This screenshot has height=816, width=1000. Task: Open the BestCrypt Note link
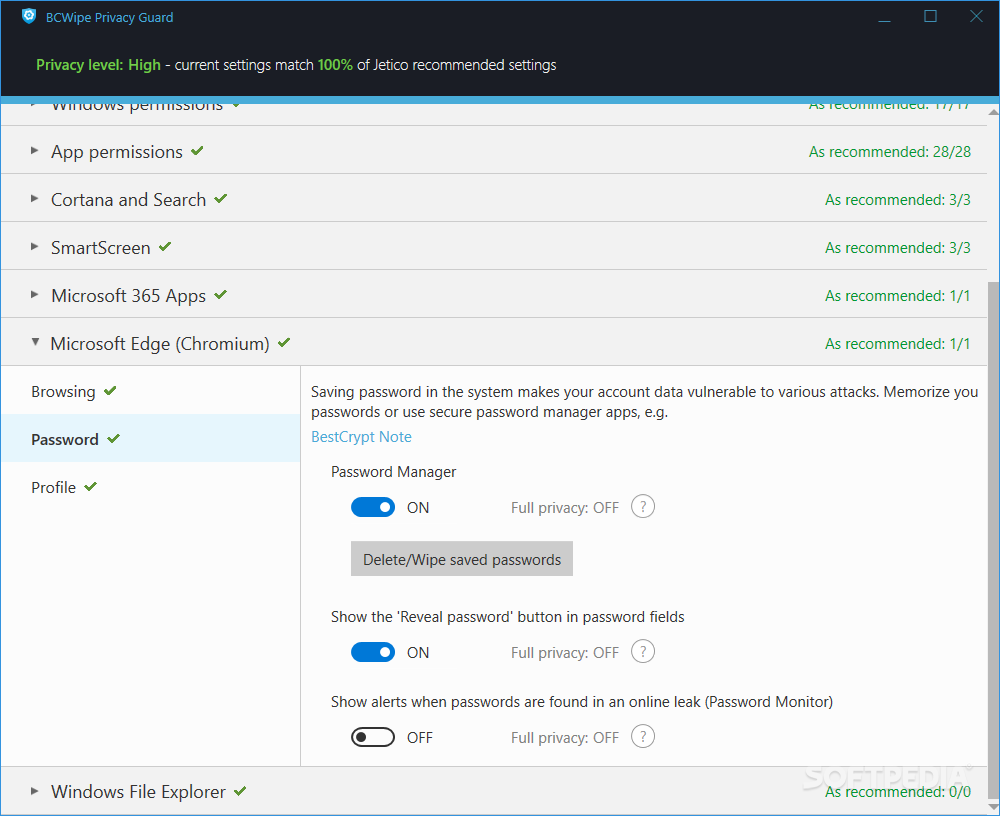tap(361, 436)
